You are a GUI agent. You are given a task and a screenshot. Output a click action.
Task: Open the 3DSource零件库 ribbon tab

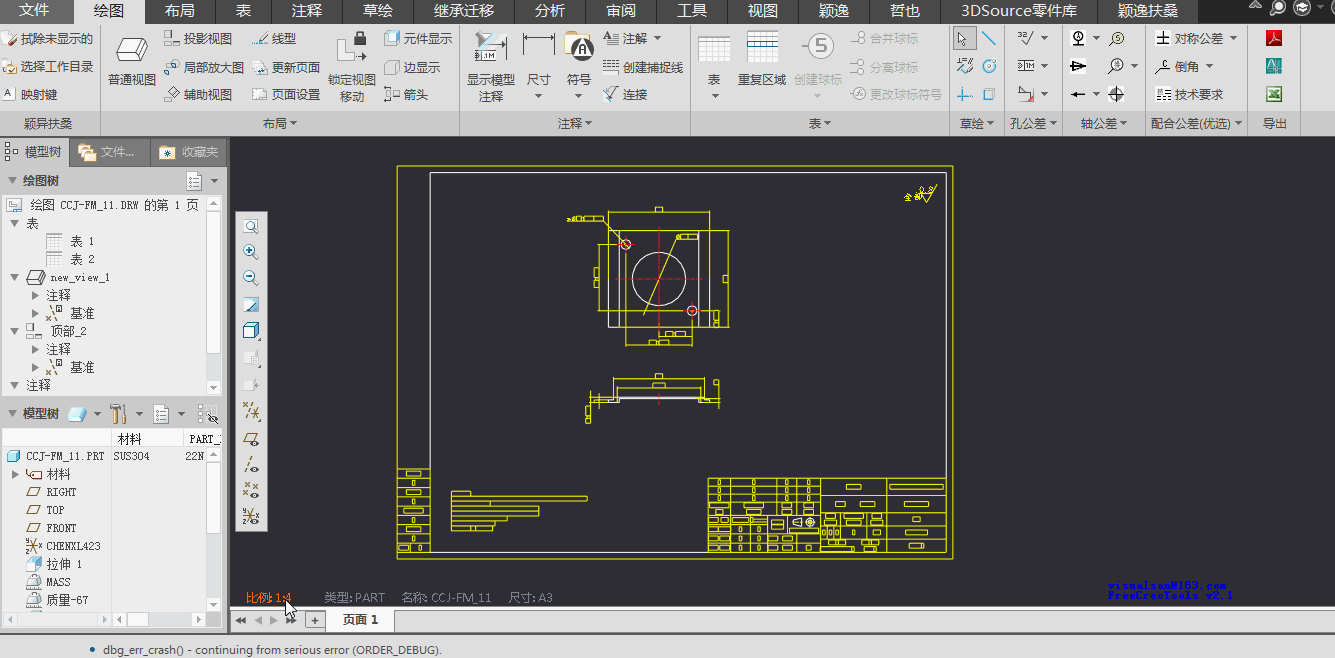point(1019,11)
